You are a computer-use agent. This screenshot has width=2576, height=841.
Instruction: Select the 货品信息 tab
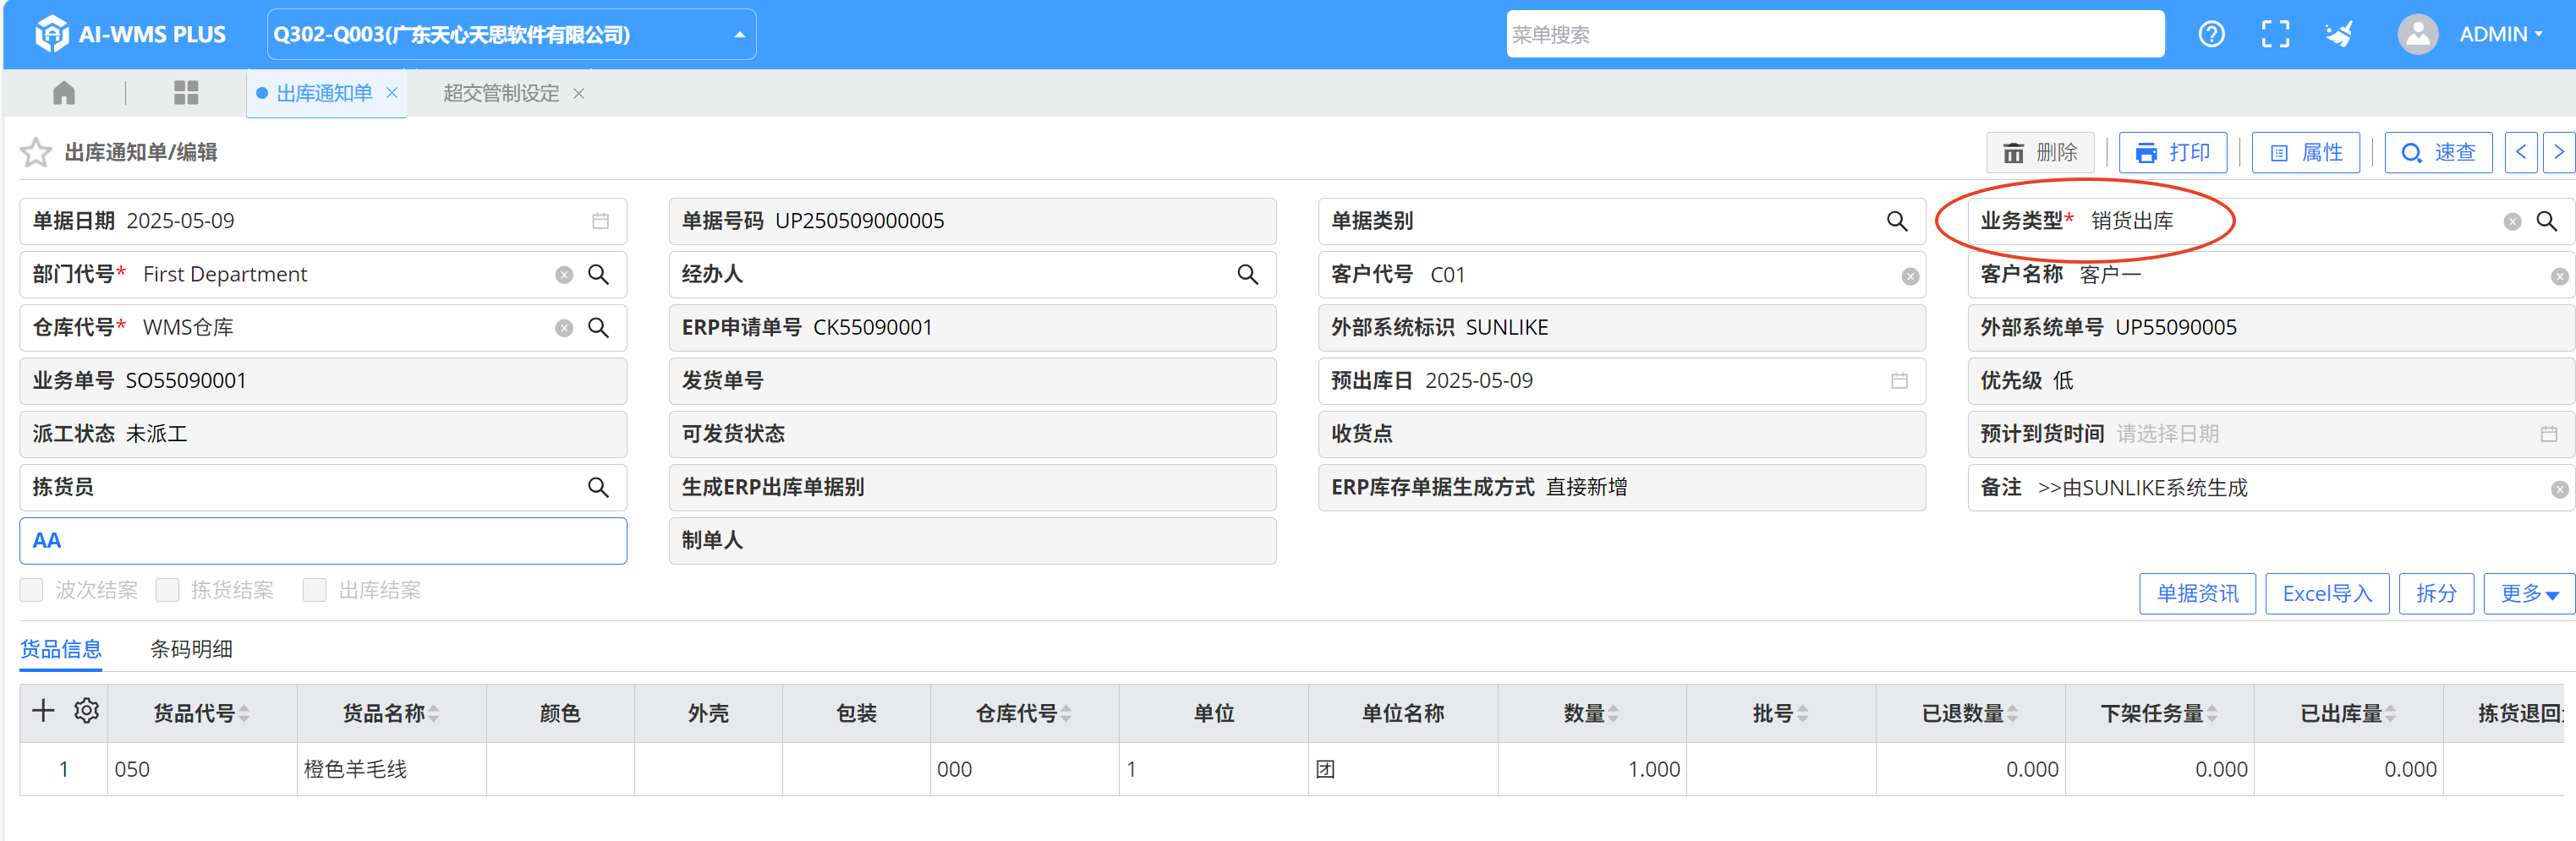click(x=61, y=649)
